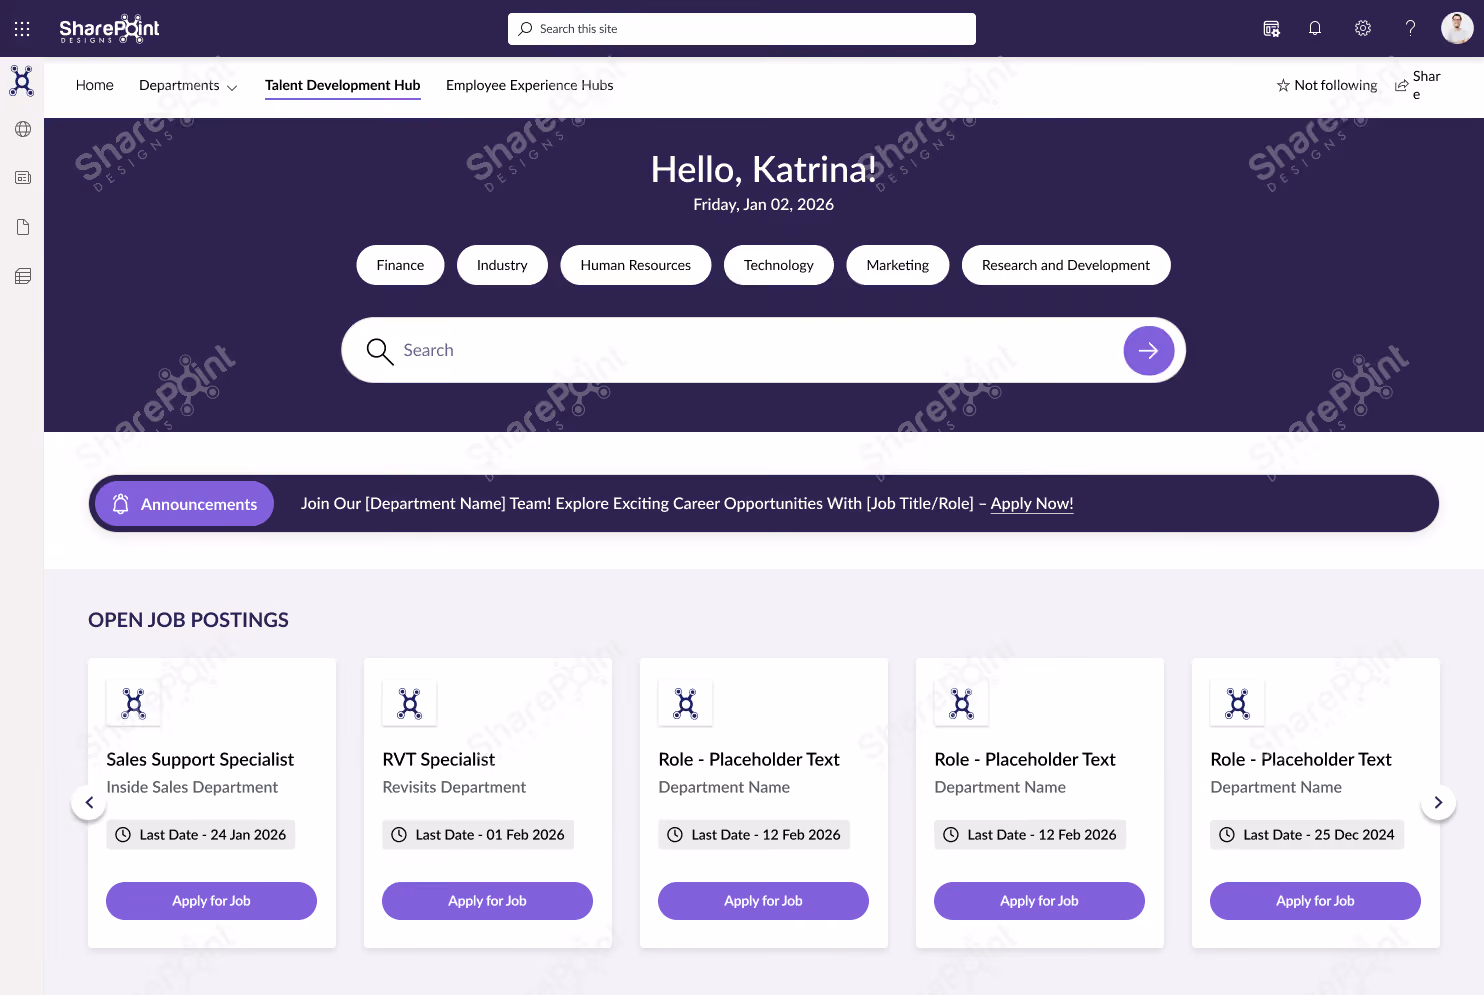Filter by Finance category

[400, 265]
